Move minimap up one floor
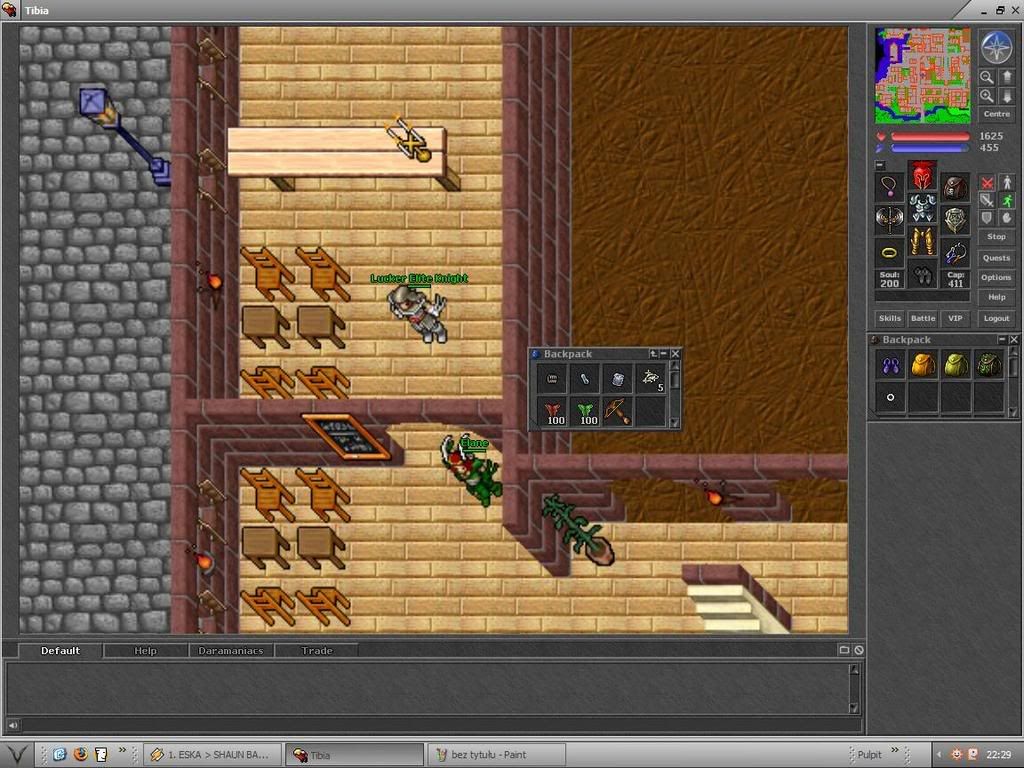 tap(1007, 77)
